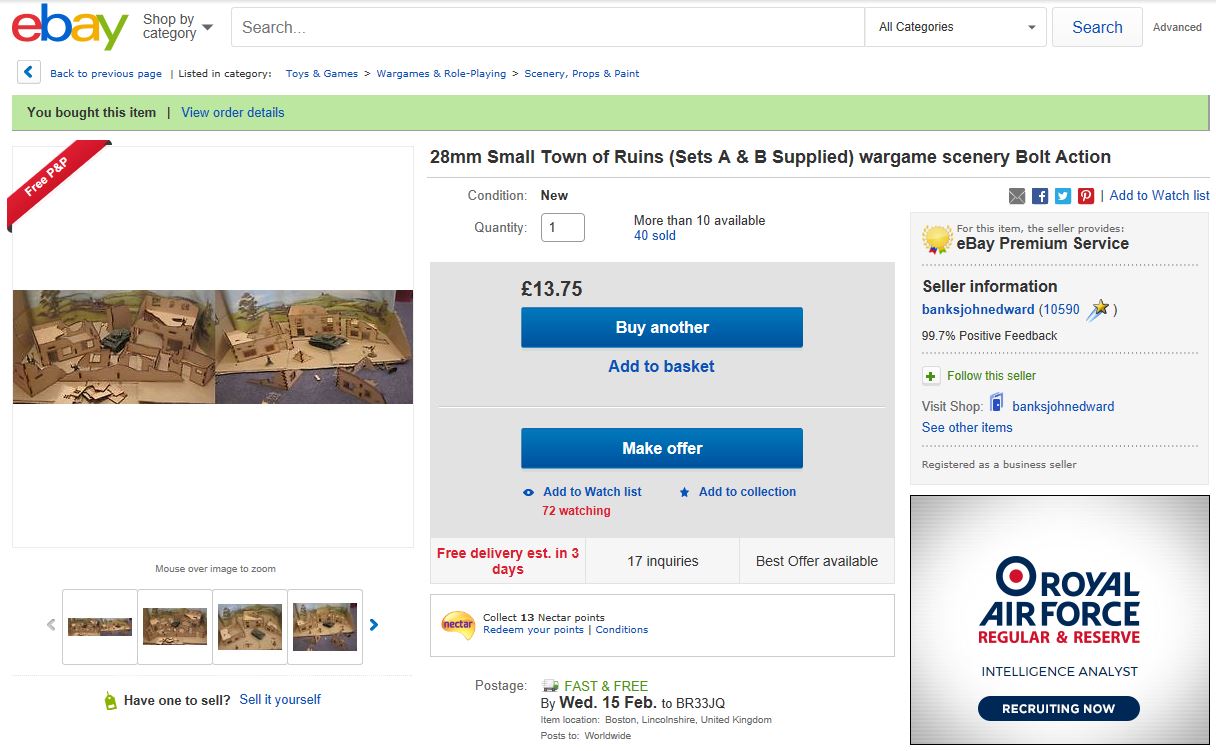Open View order details link
This screenshot has width=1216, height=751.
coord(233,113)
